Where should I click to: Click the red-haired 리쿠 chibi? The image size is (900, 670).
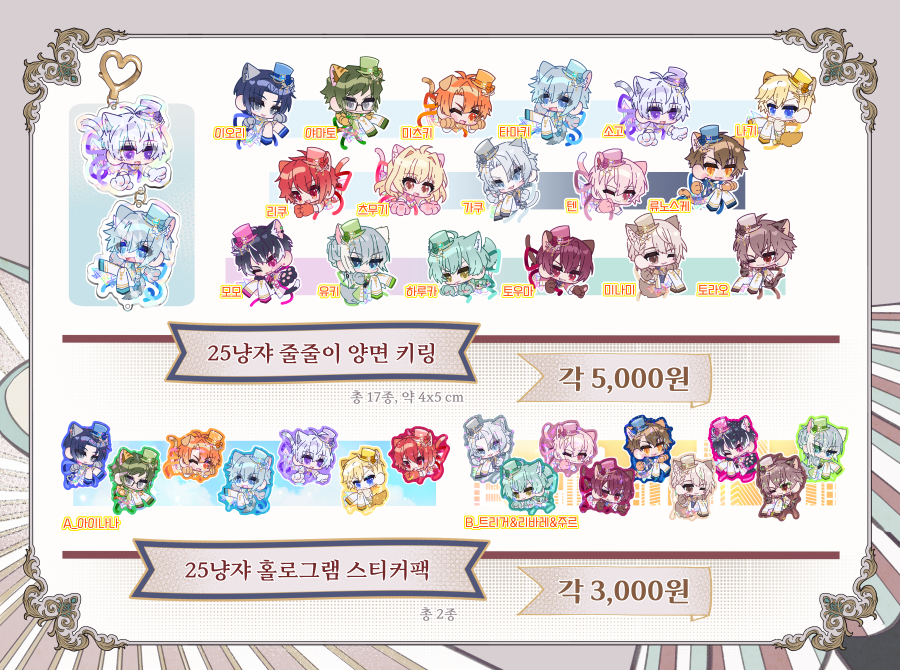[x=311, y=181]
